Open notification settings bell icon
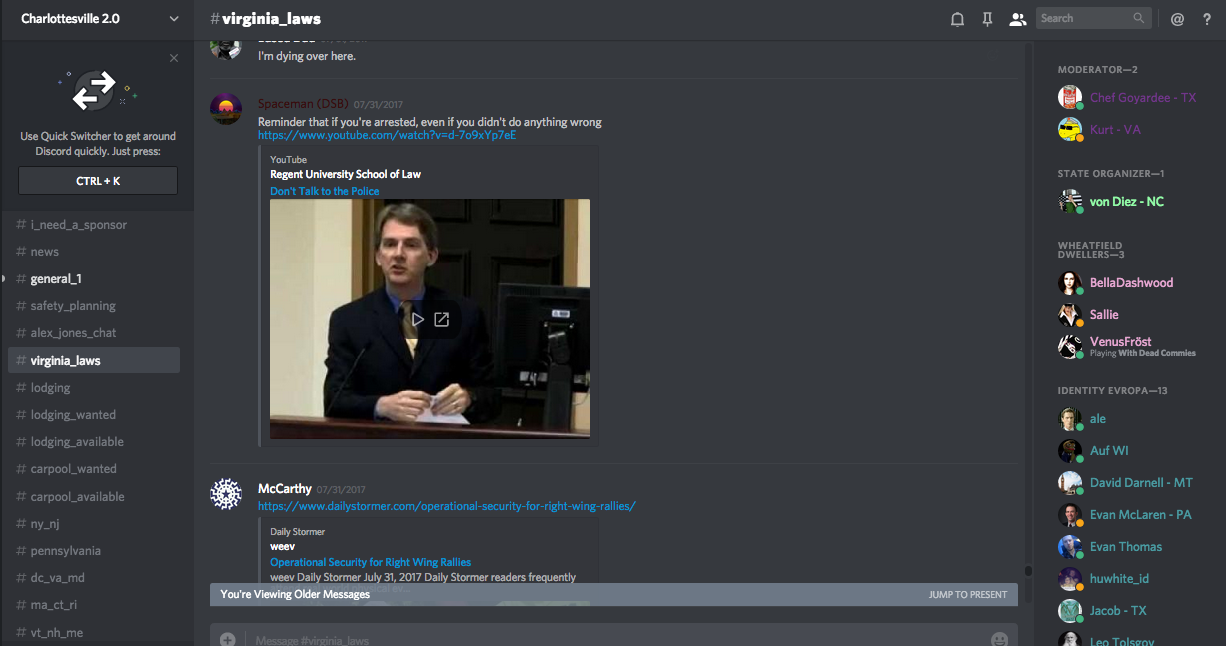 957,19
